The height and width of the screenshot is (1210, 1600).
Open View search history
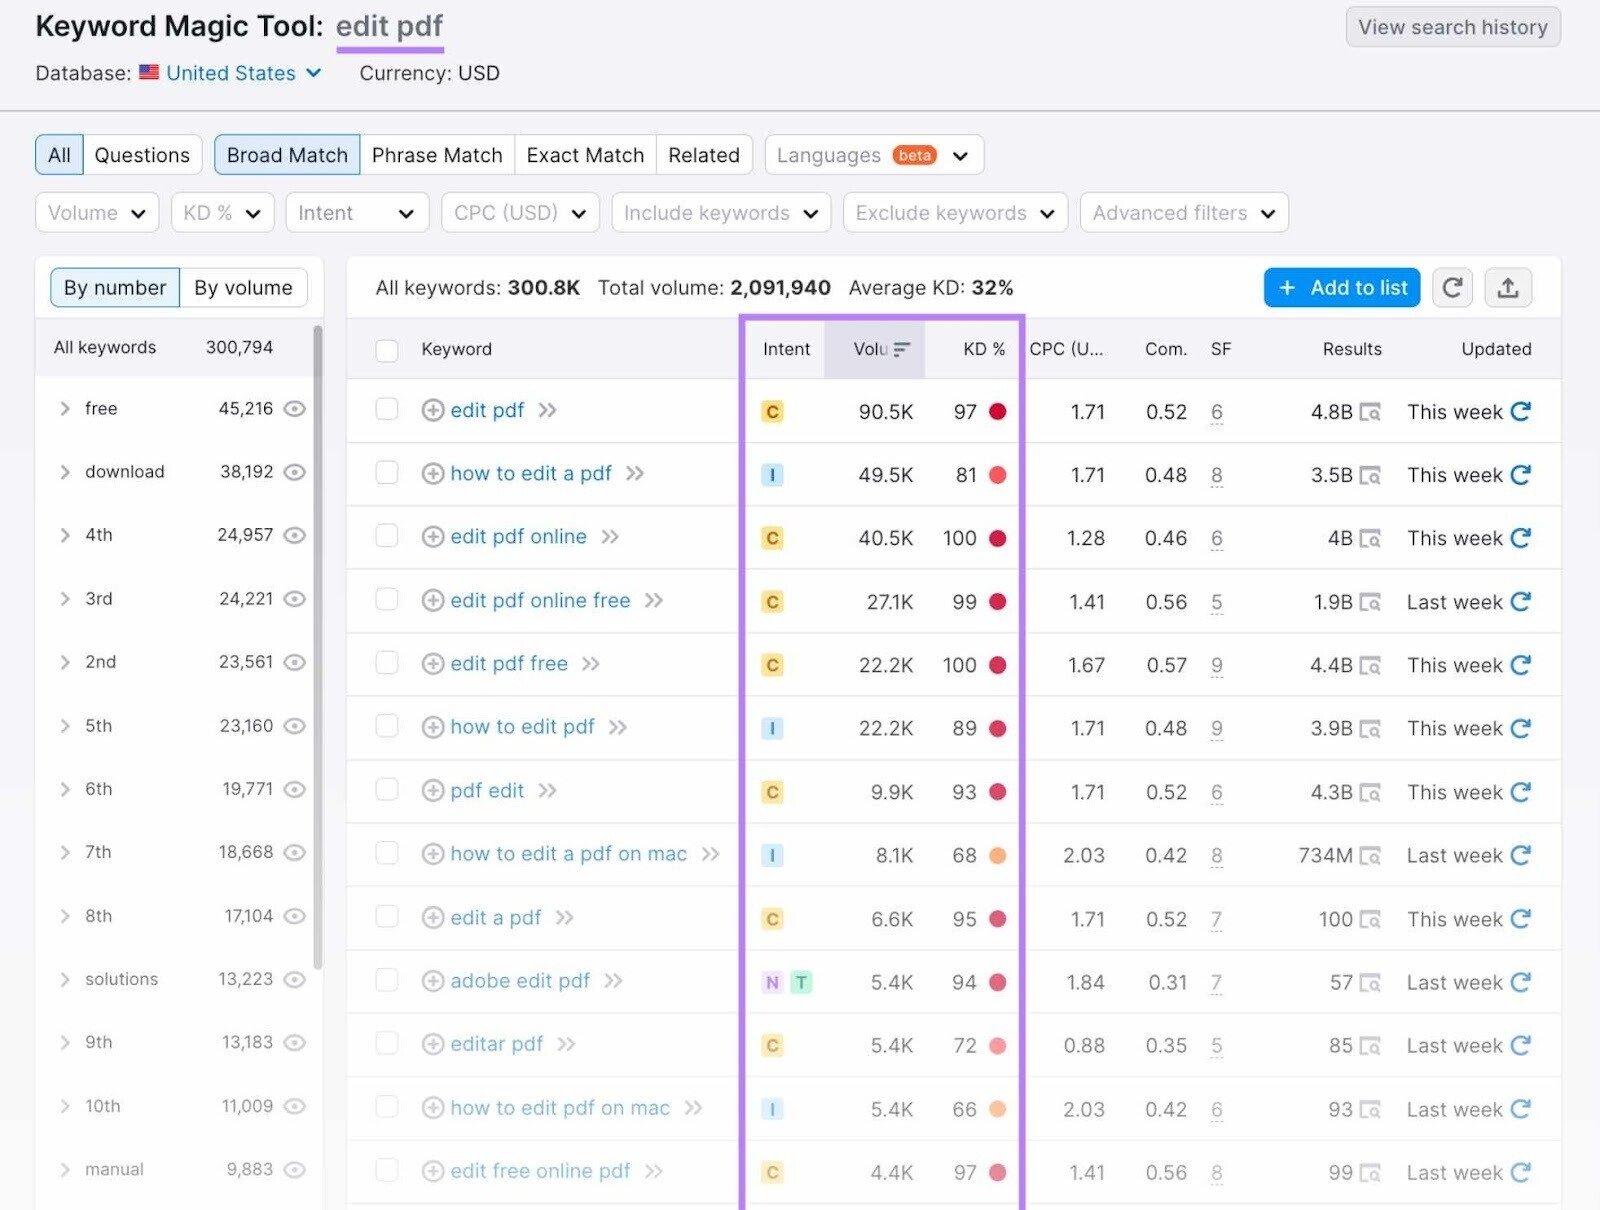pos(1452,27)
